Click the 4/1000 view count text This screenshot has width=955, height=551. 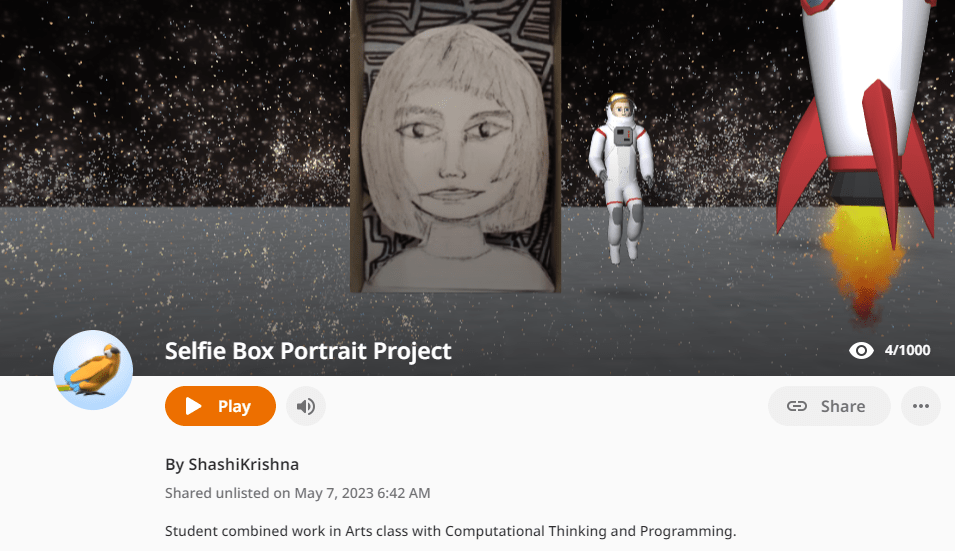907,350
